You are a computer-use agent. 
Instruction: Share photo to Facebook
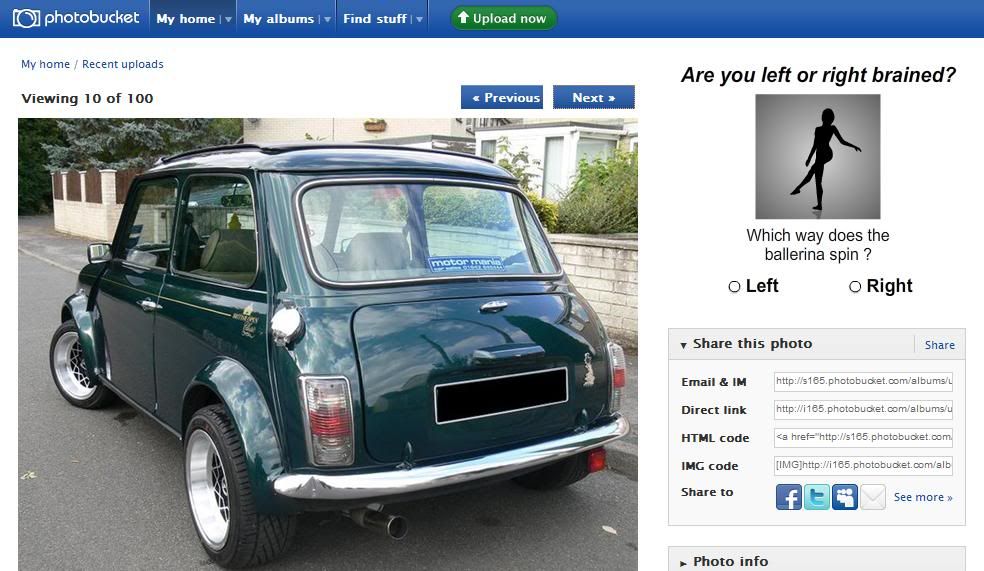point(788,497)
